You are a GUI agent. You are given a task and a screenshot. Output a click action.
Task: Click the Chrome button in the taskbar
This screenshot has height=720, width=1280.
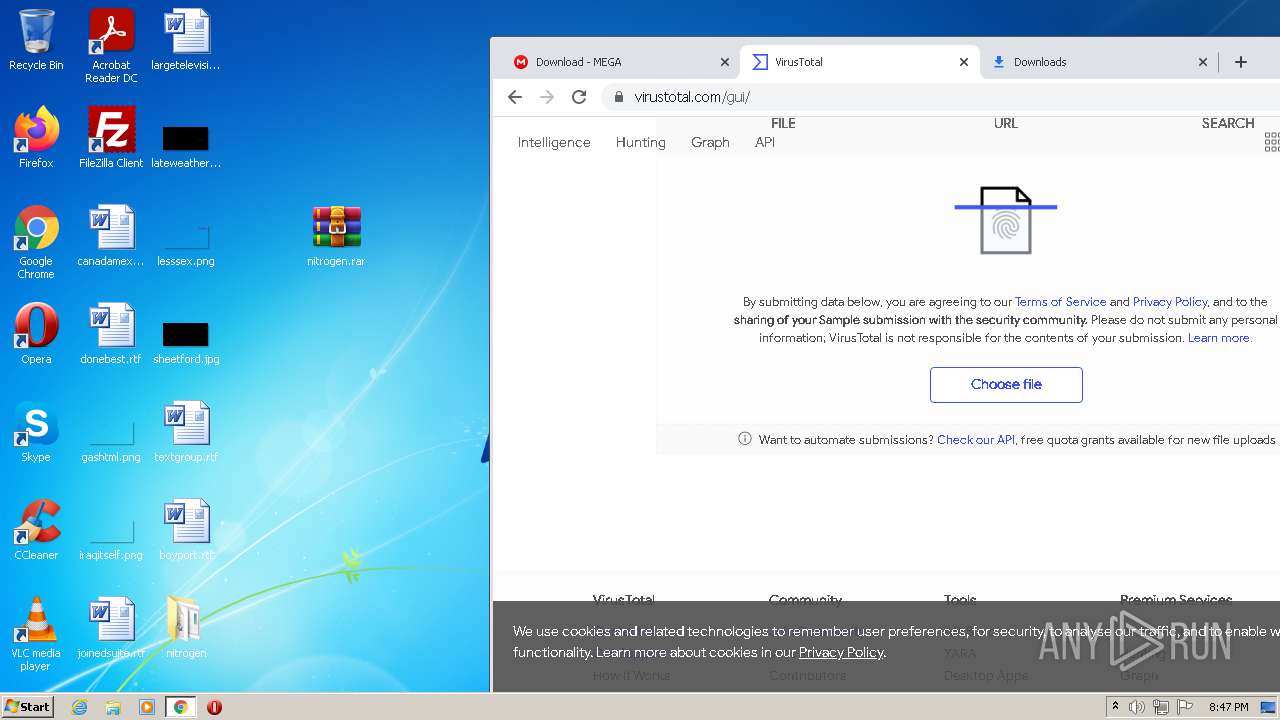pos(180,707)
